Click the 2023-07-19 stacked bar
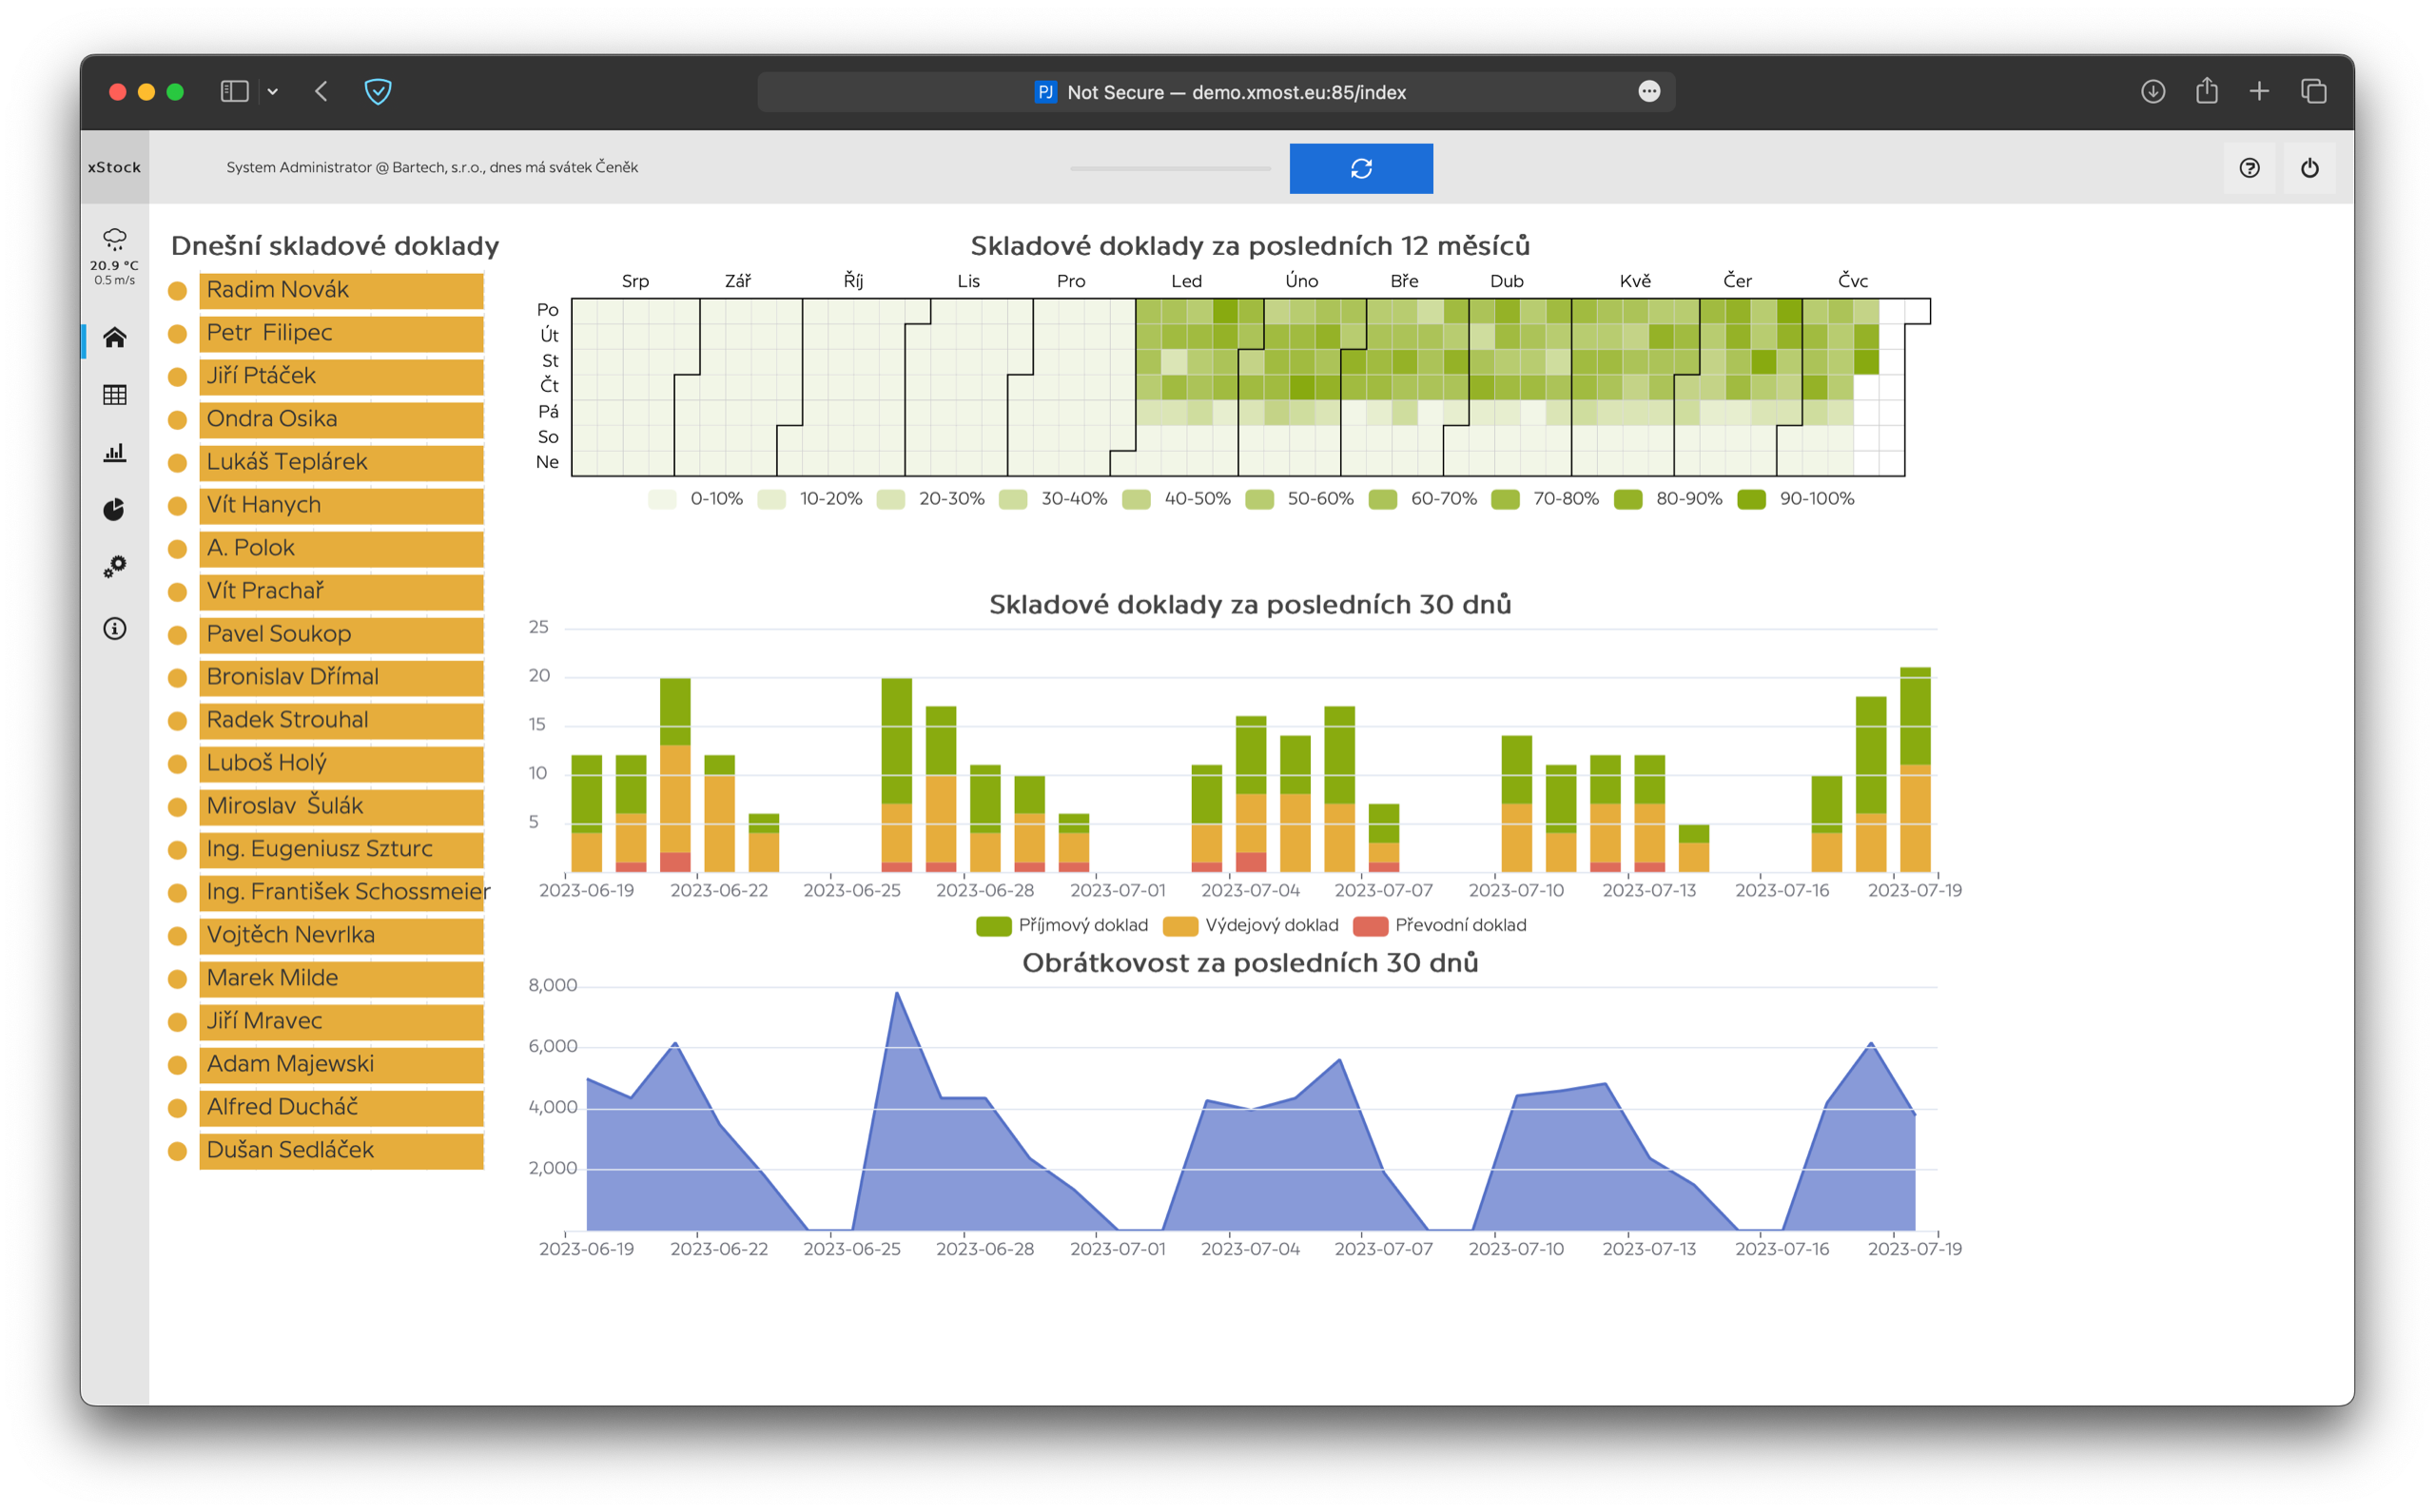Screen dimensions: 2435x1512 click(1915, 770)
